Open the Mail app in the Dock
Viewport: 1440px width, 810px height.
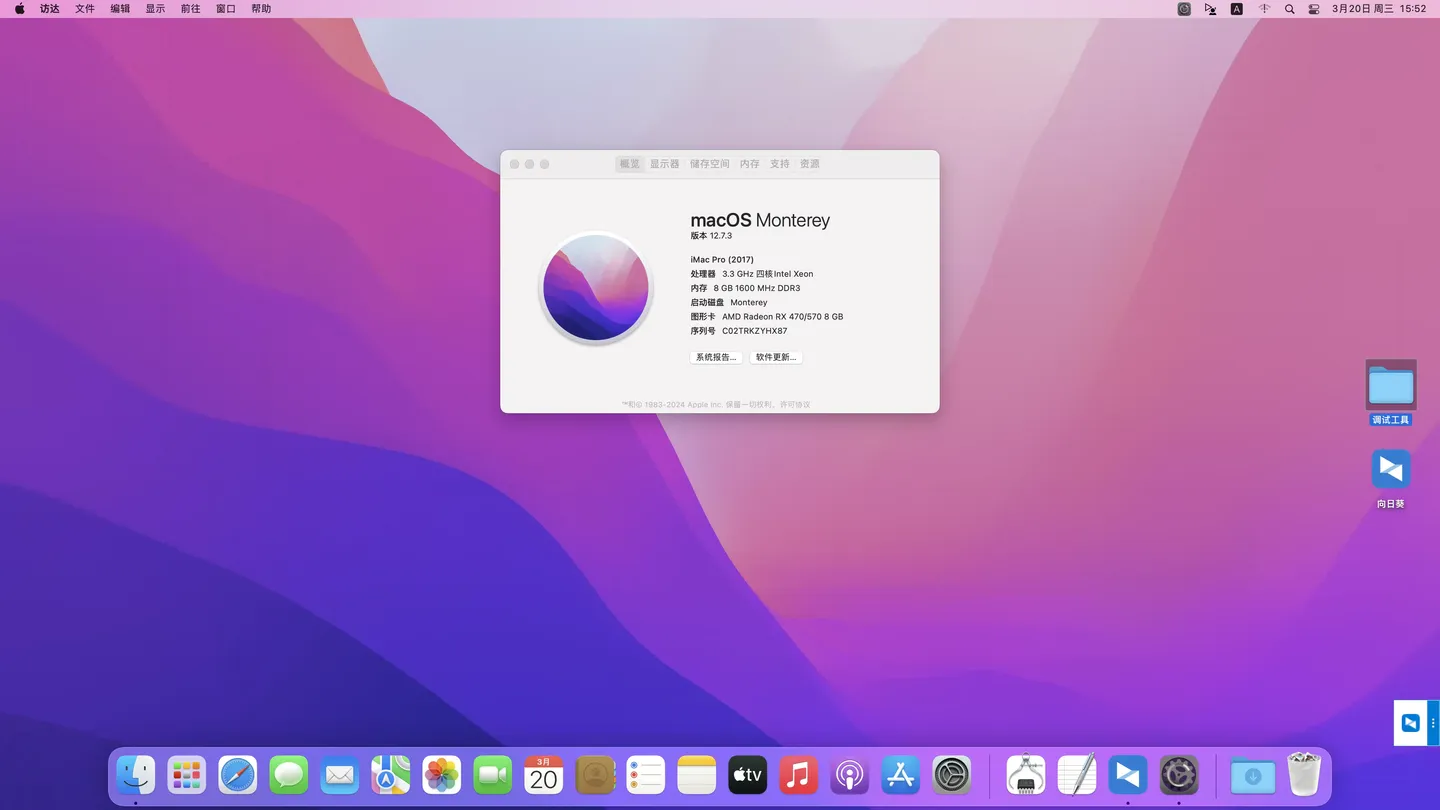339,775
